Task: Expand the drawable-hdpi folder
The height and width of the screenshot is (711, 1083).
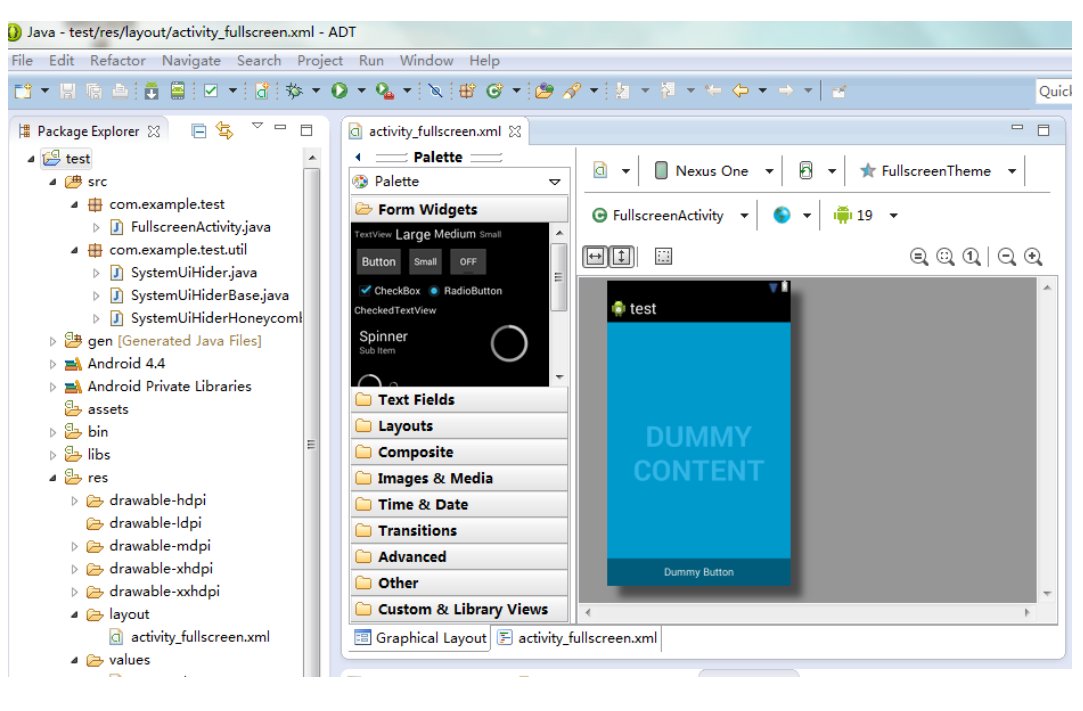Action: point(75,500)
